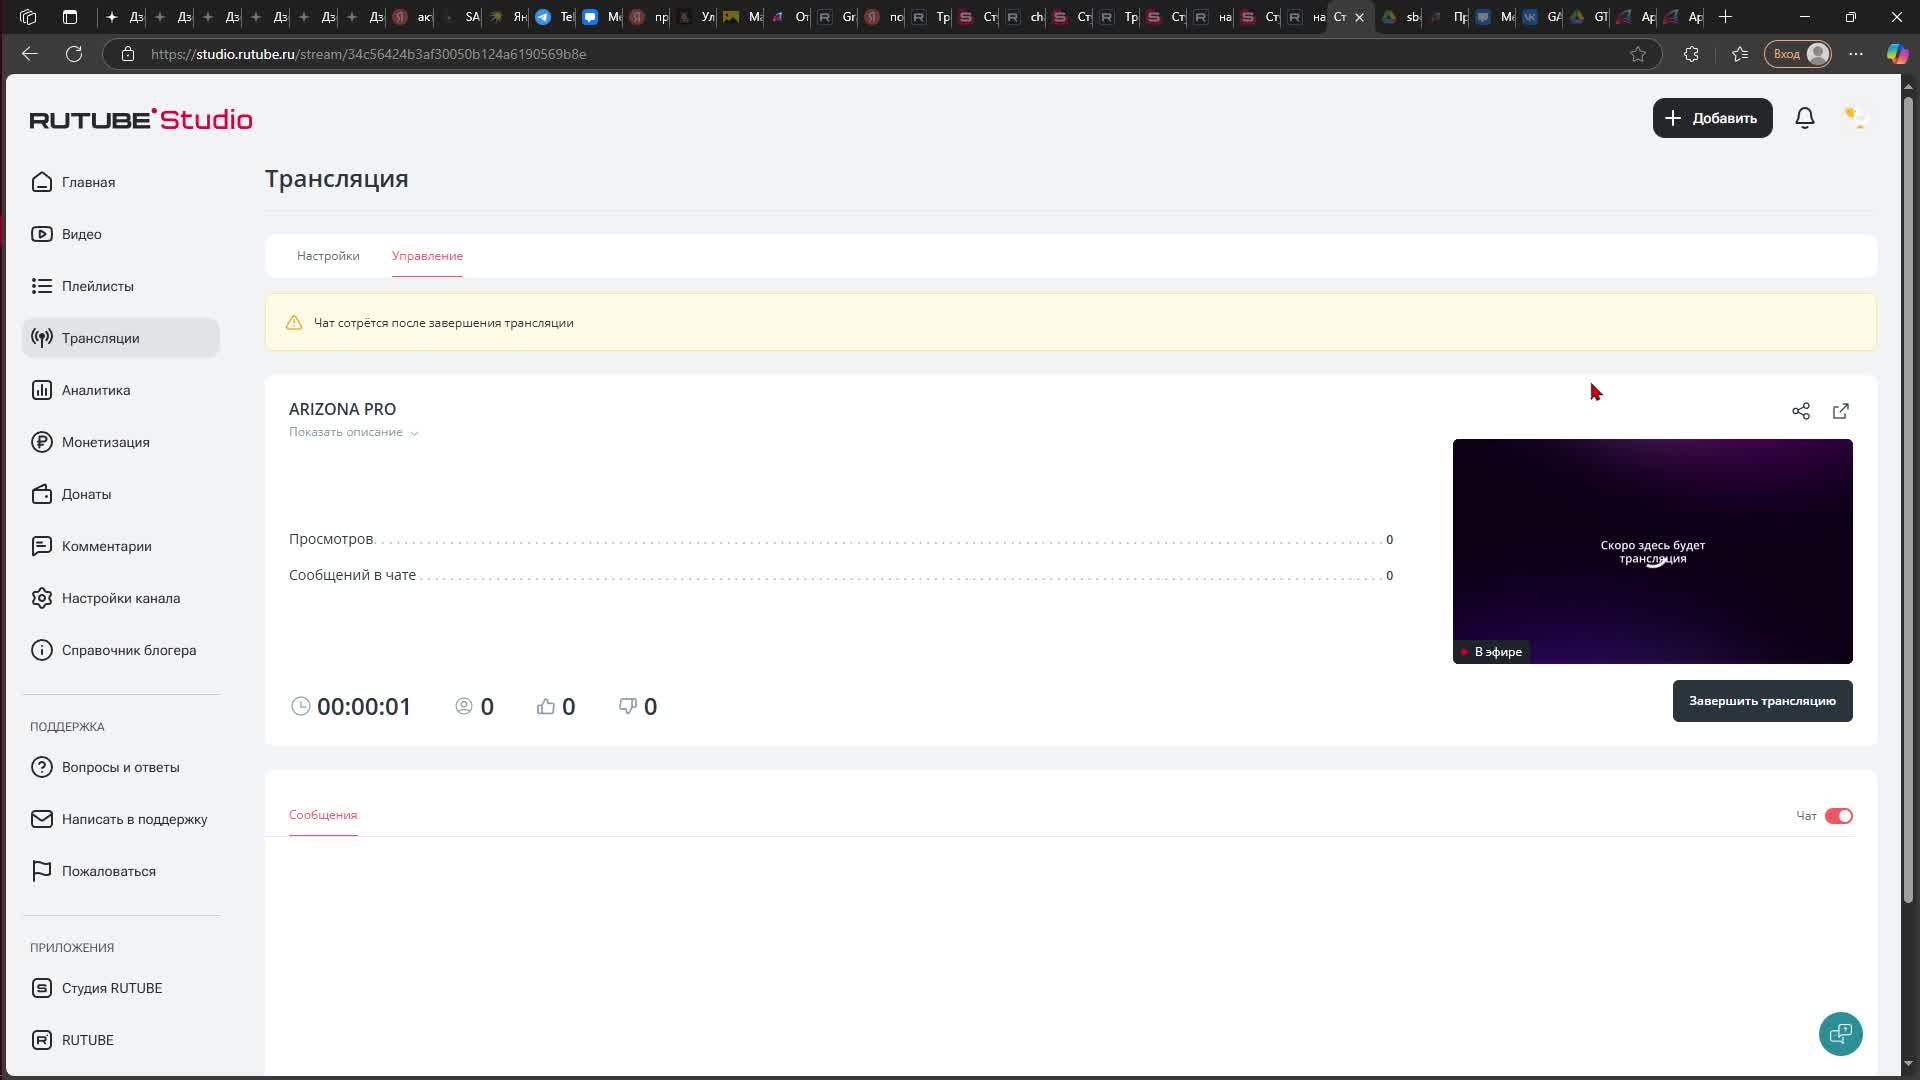Open Настройки канала in the sidebar

pyautogui.click(x=120, y=598)
